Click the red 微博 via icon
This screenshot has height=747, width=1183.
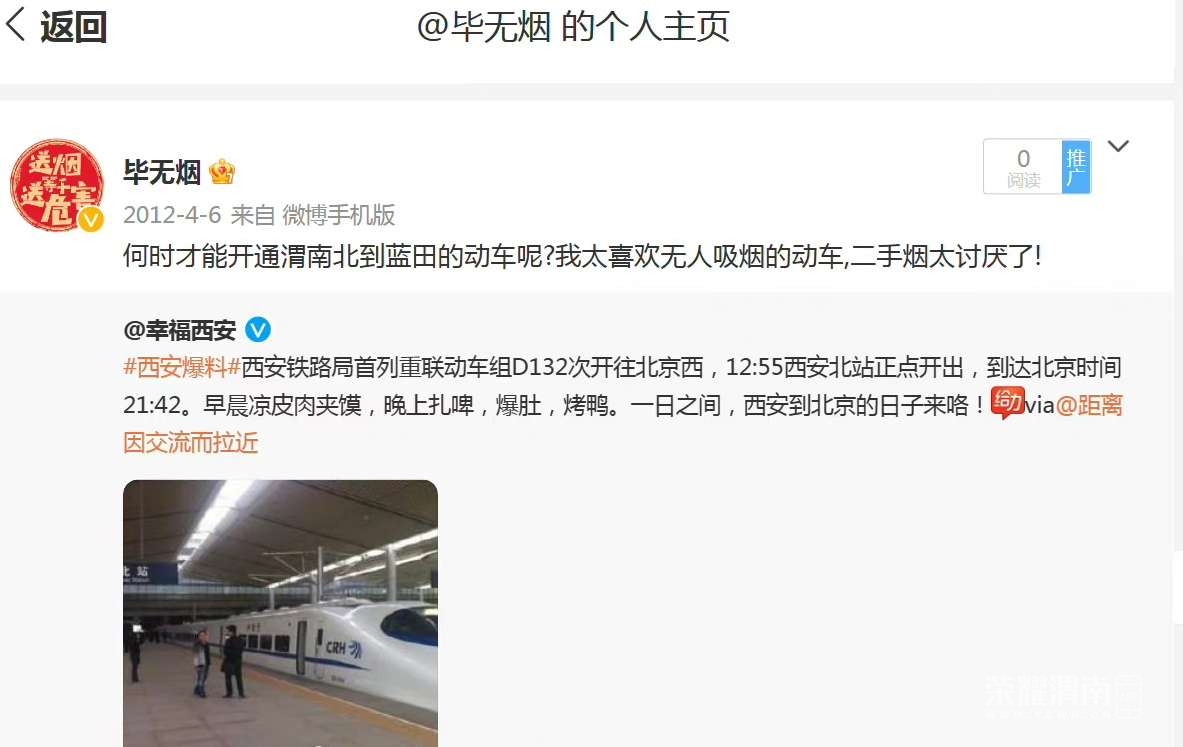click(1007, 403)
